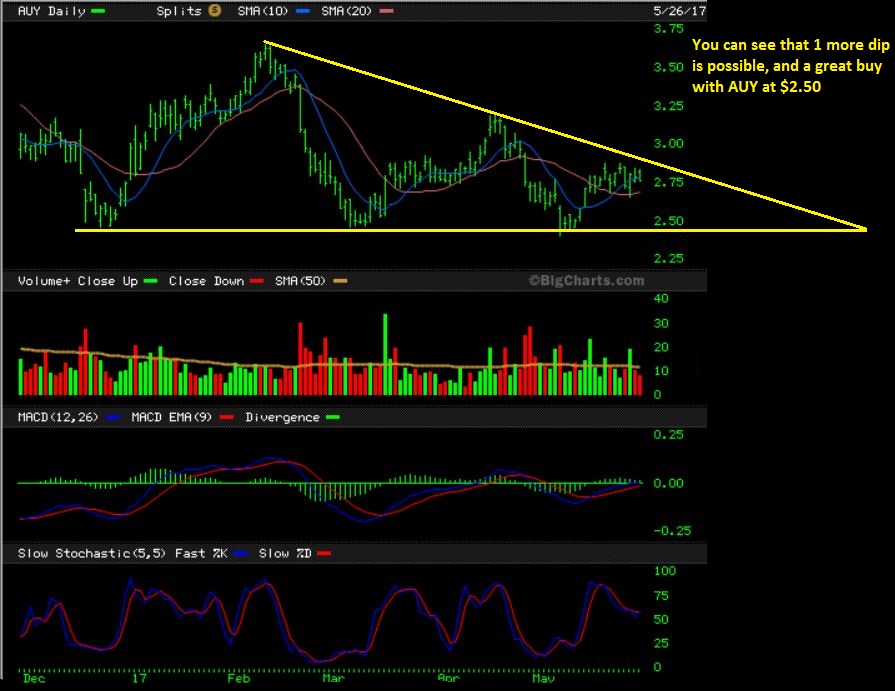Click the Apr month label on time axis

[x=448, y=678]
